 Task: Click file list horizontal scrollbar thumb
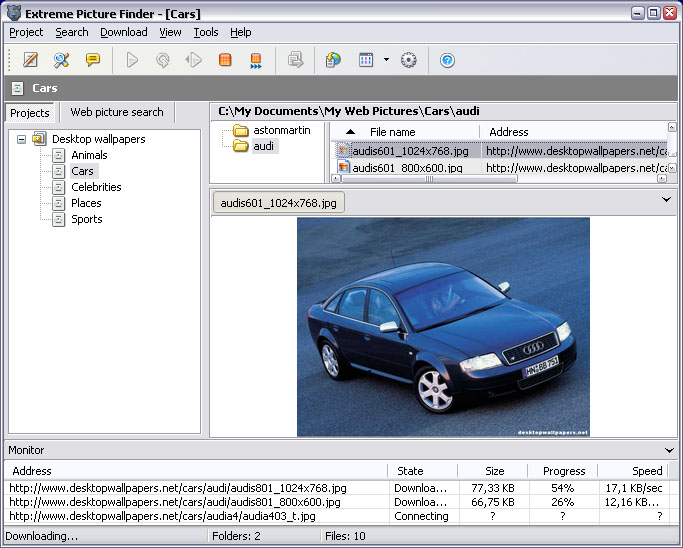(429, 179)
